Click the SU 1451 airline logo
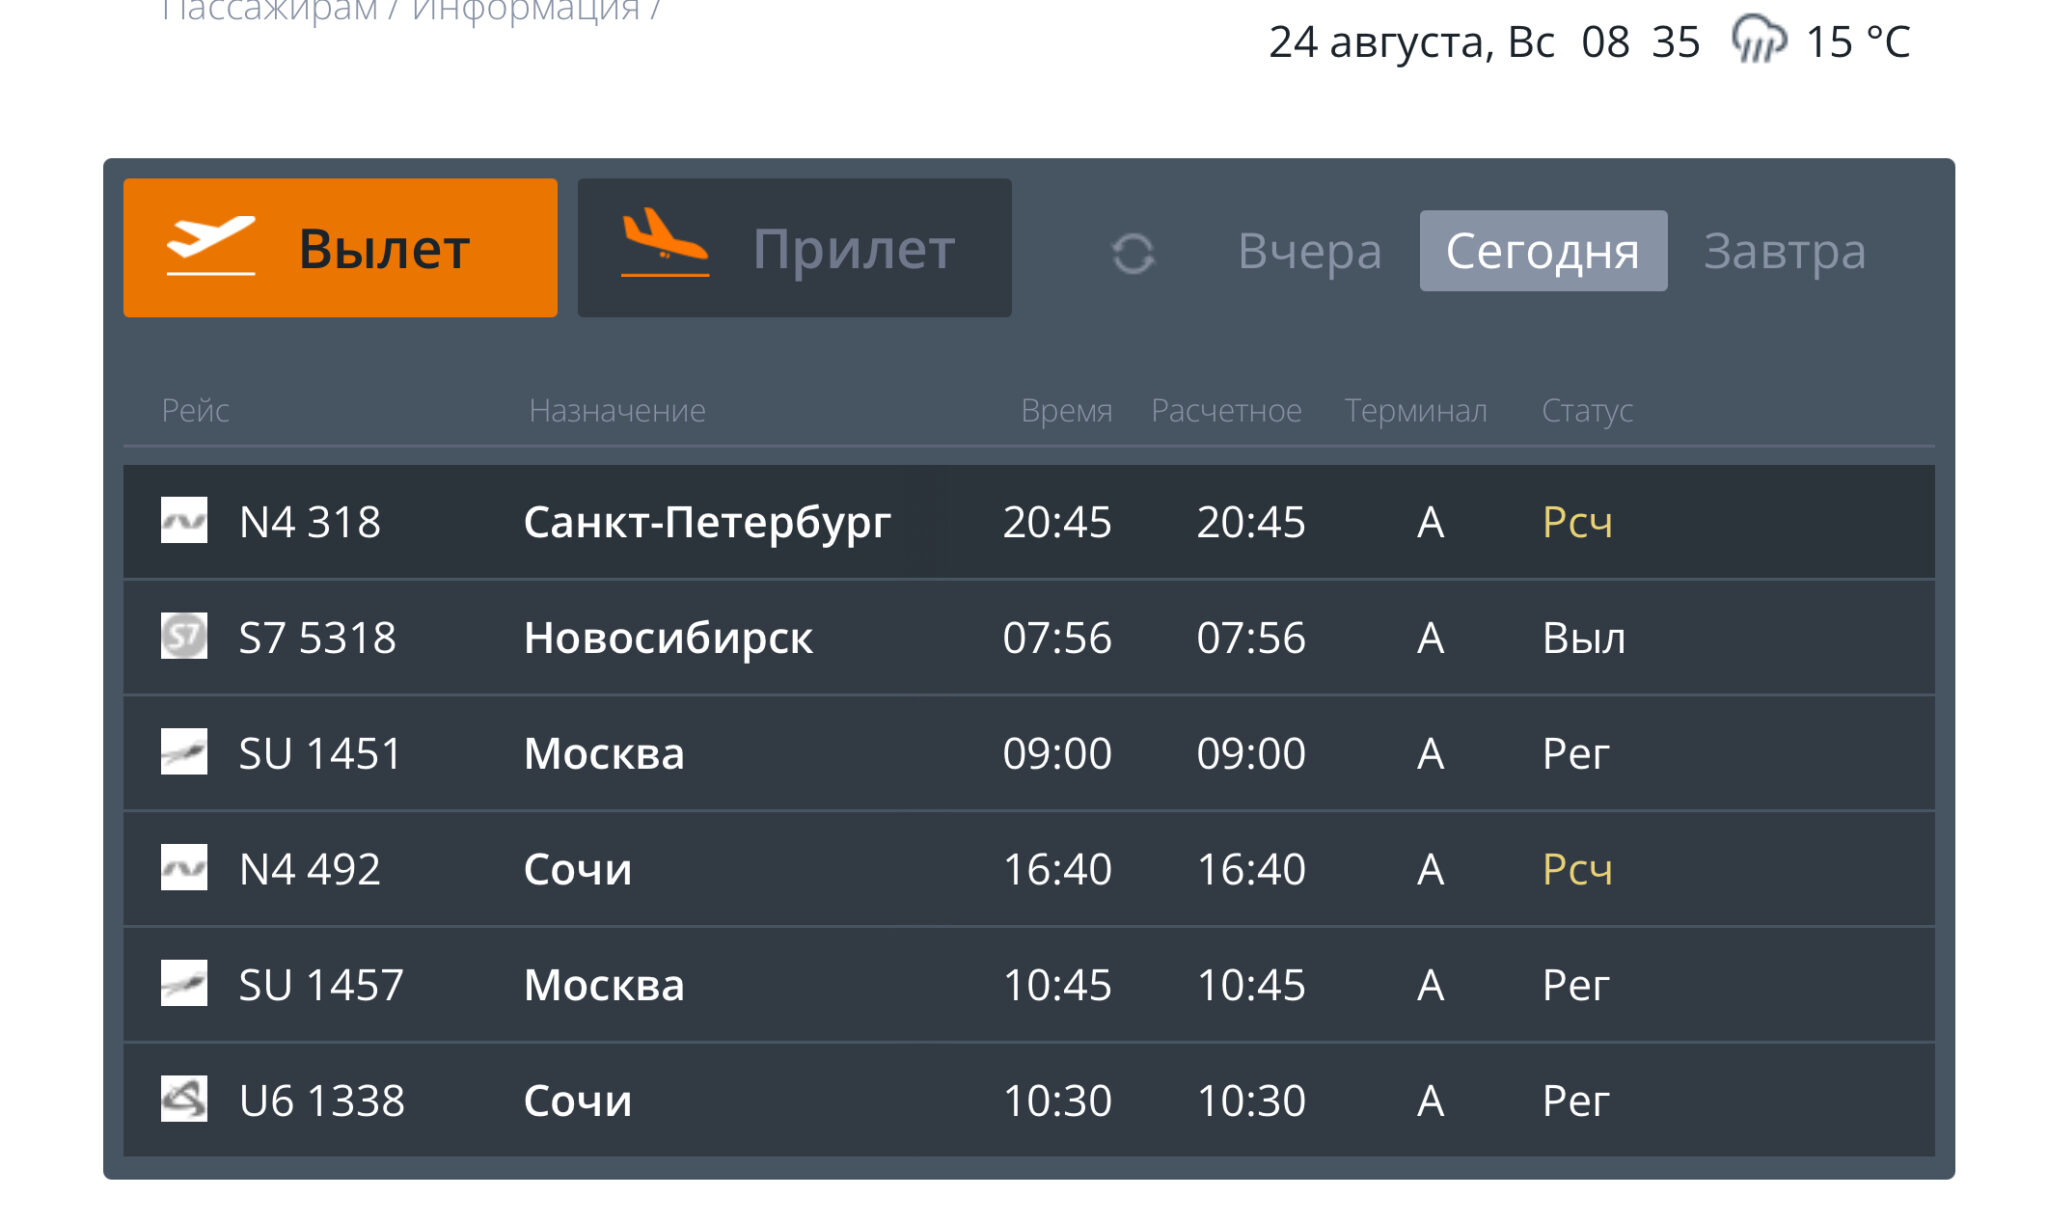Screen dimensions: 2048x1224 (x=184, y=752)
